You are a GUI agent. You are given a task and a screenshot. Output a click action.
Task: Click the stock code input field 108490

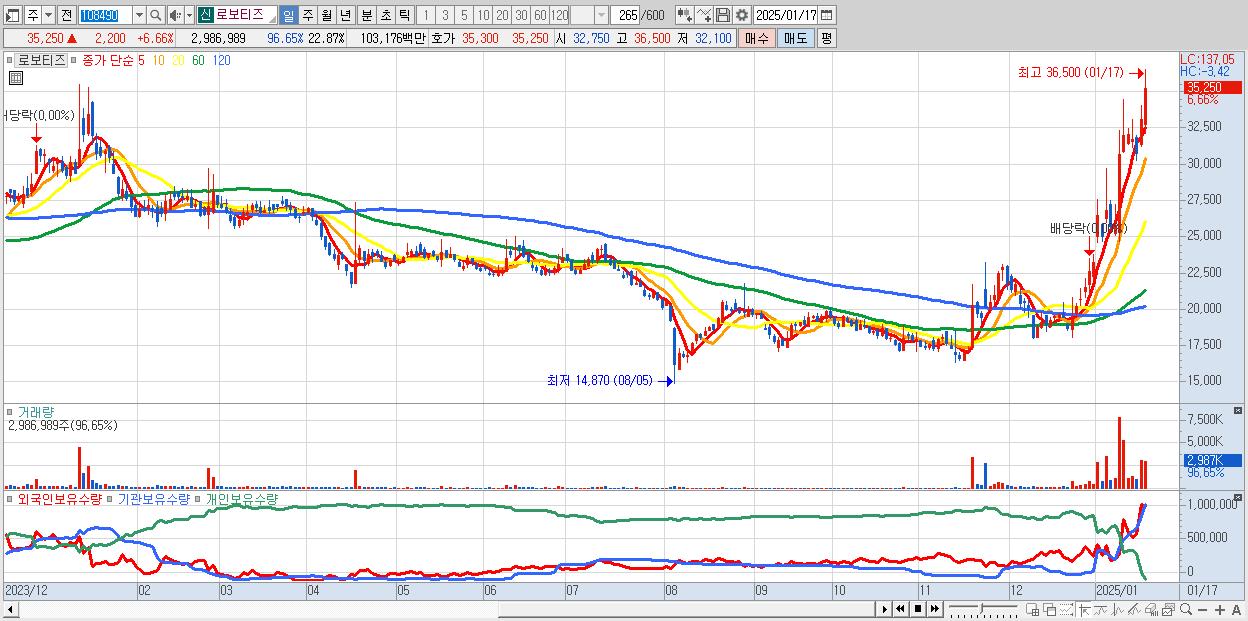105,15
